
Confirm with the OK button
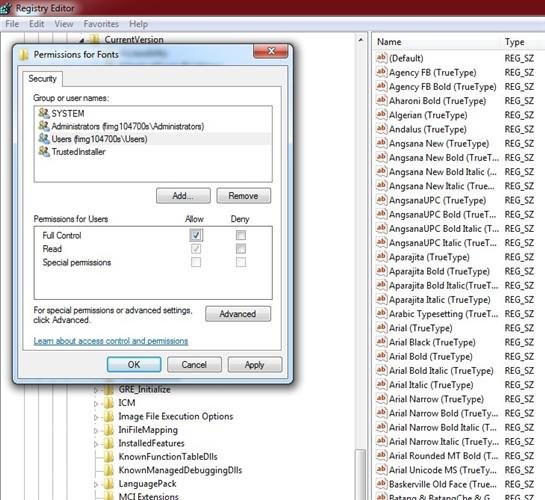tap(134, 364)
